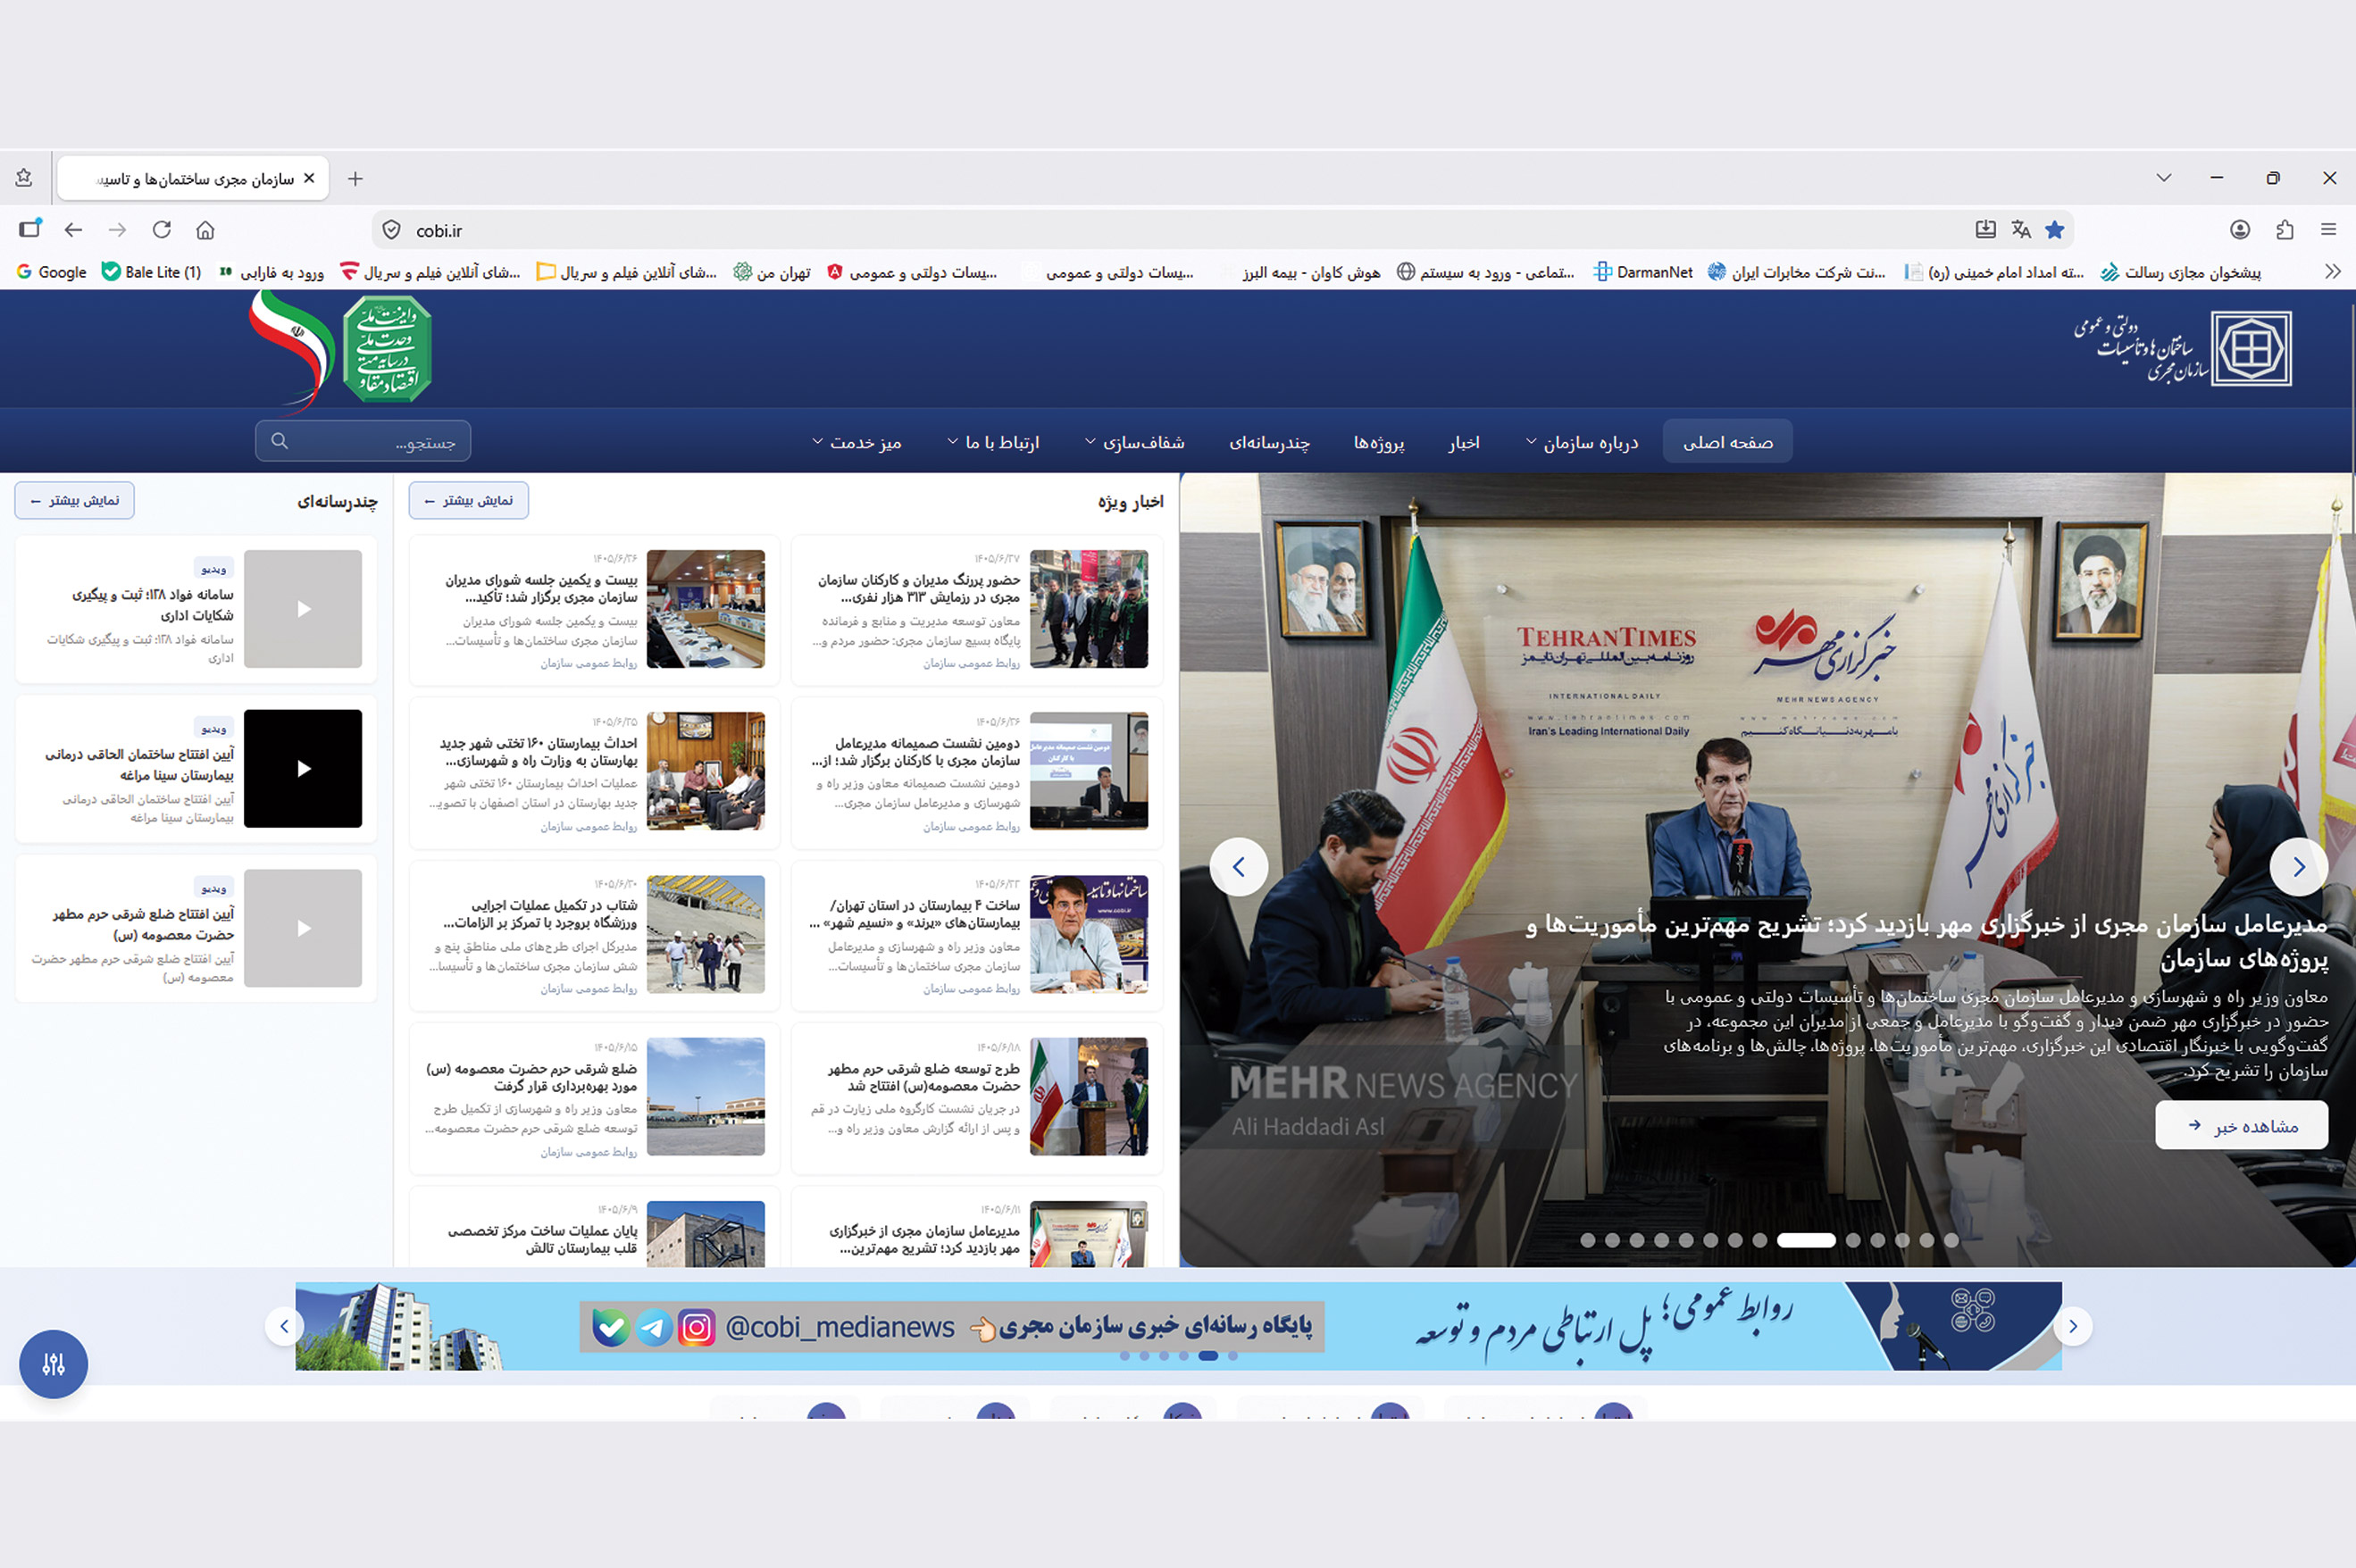Click the green emblem in the header
Viewport: 2356px width, 1568px height.
pos(387,349)
